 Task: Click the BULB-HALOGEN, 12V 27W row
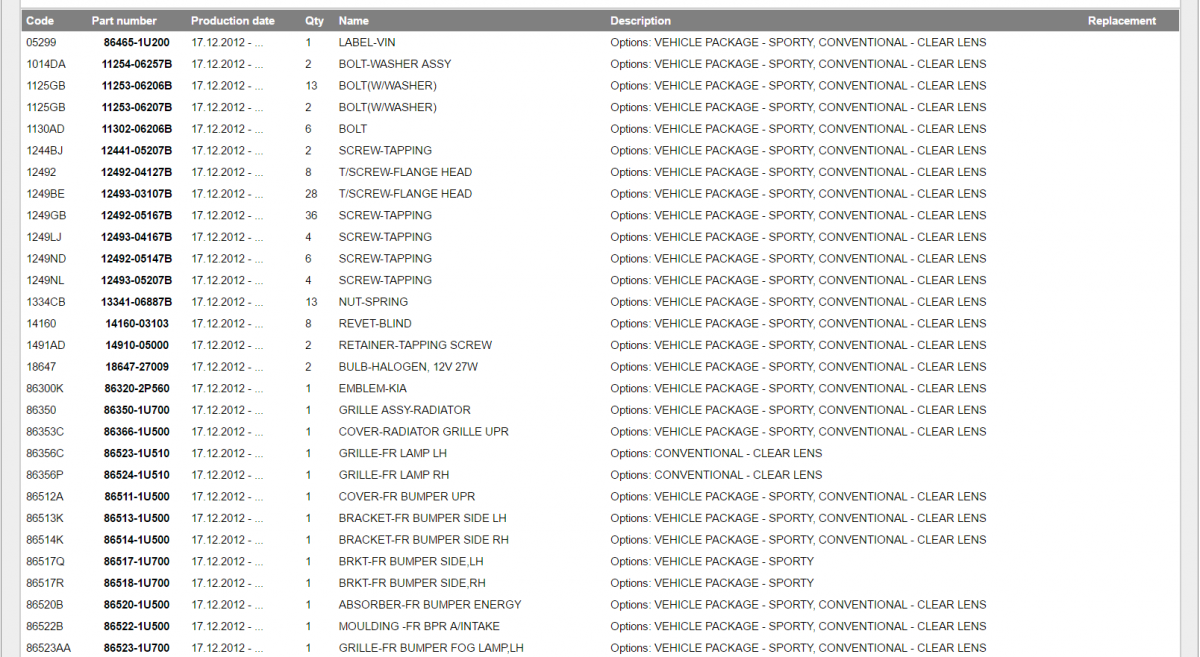coord(600,367)
